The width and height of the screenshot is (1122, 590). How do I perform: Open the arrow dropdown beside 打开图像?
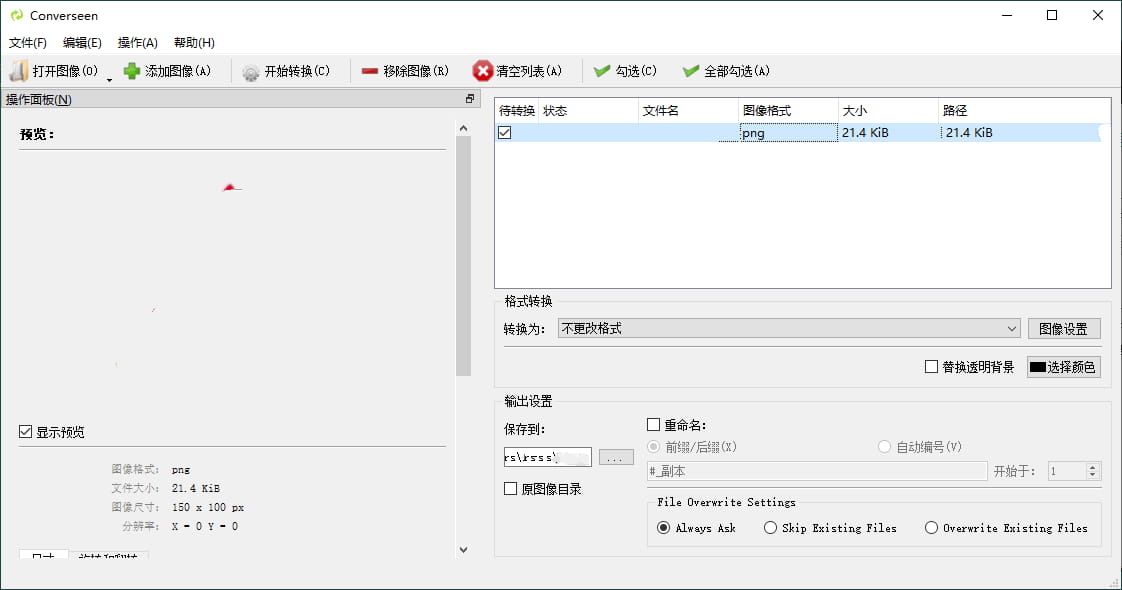(x=109, y=79)
